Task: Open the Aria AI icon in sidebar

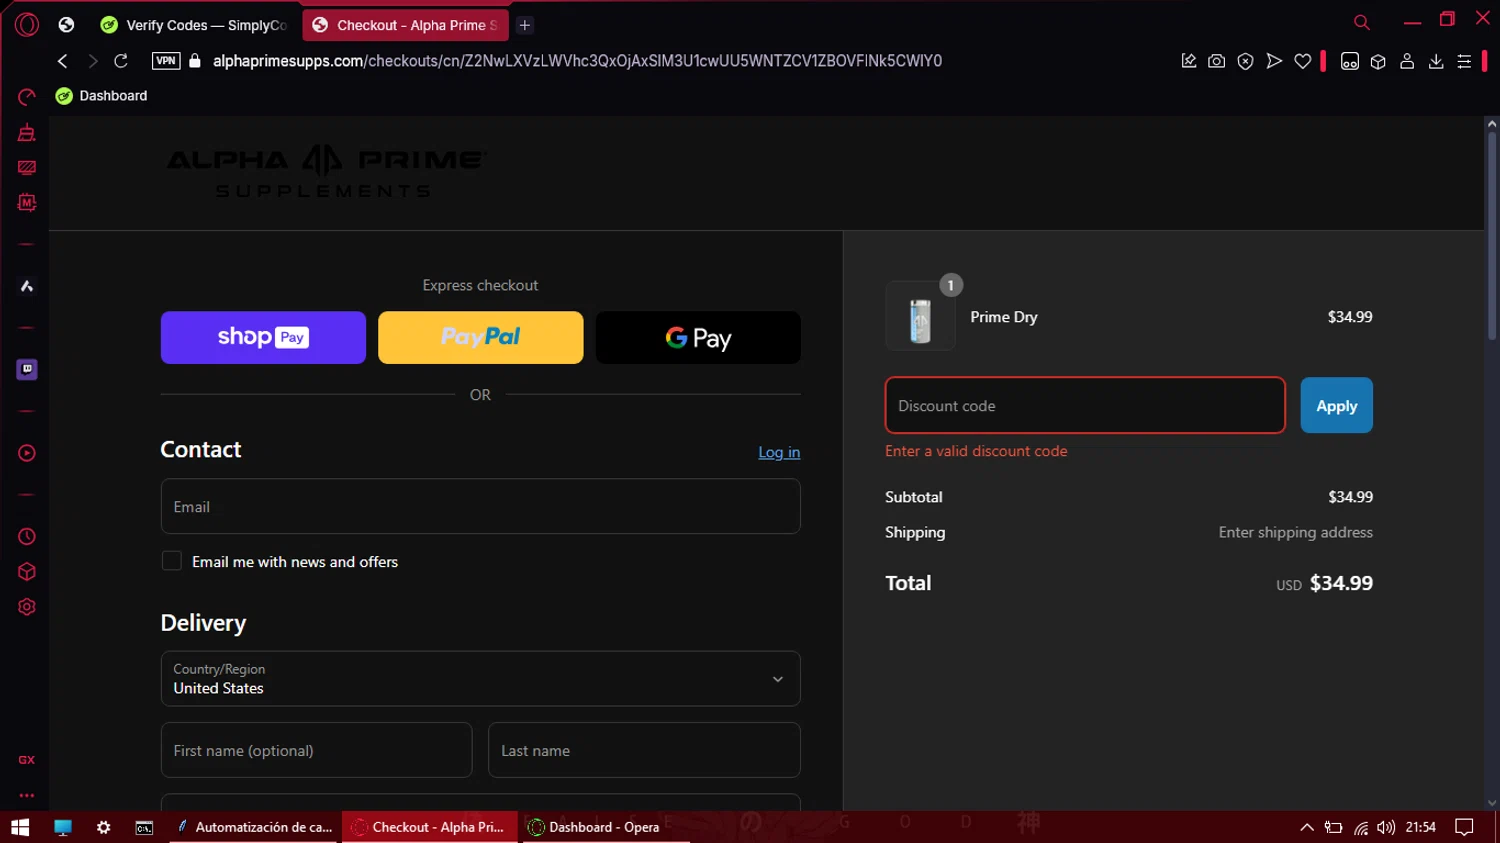Action: [27, 286]
